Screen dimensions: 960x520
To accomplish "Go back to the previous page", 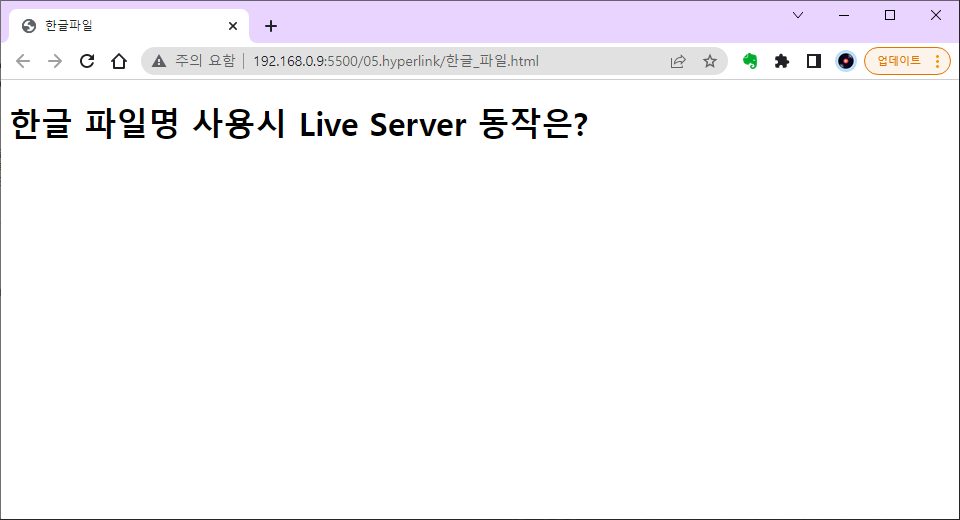I will click(23, 61).
